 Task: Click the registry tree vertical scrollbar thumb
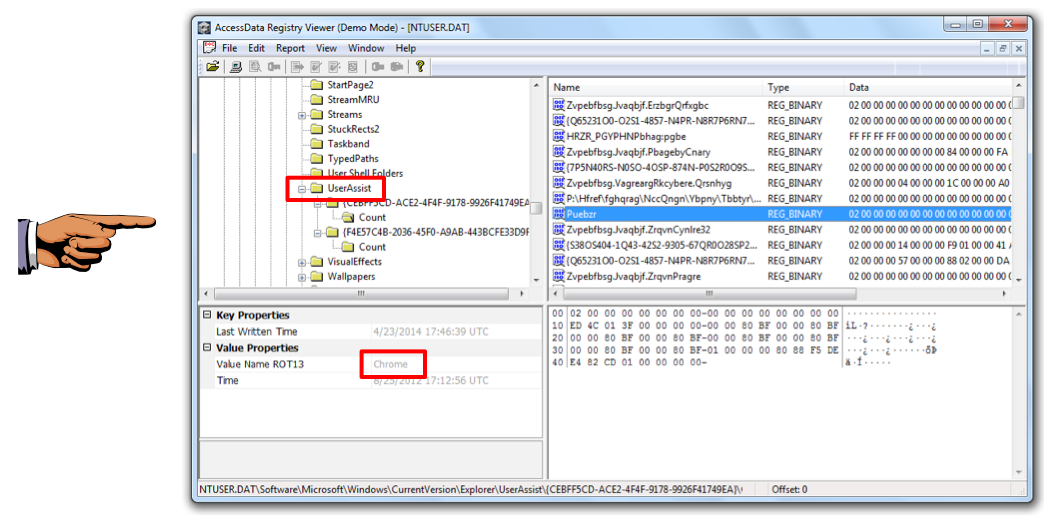click(536, 208)
